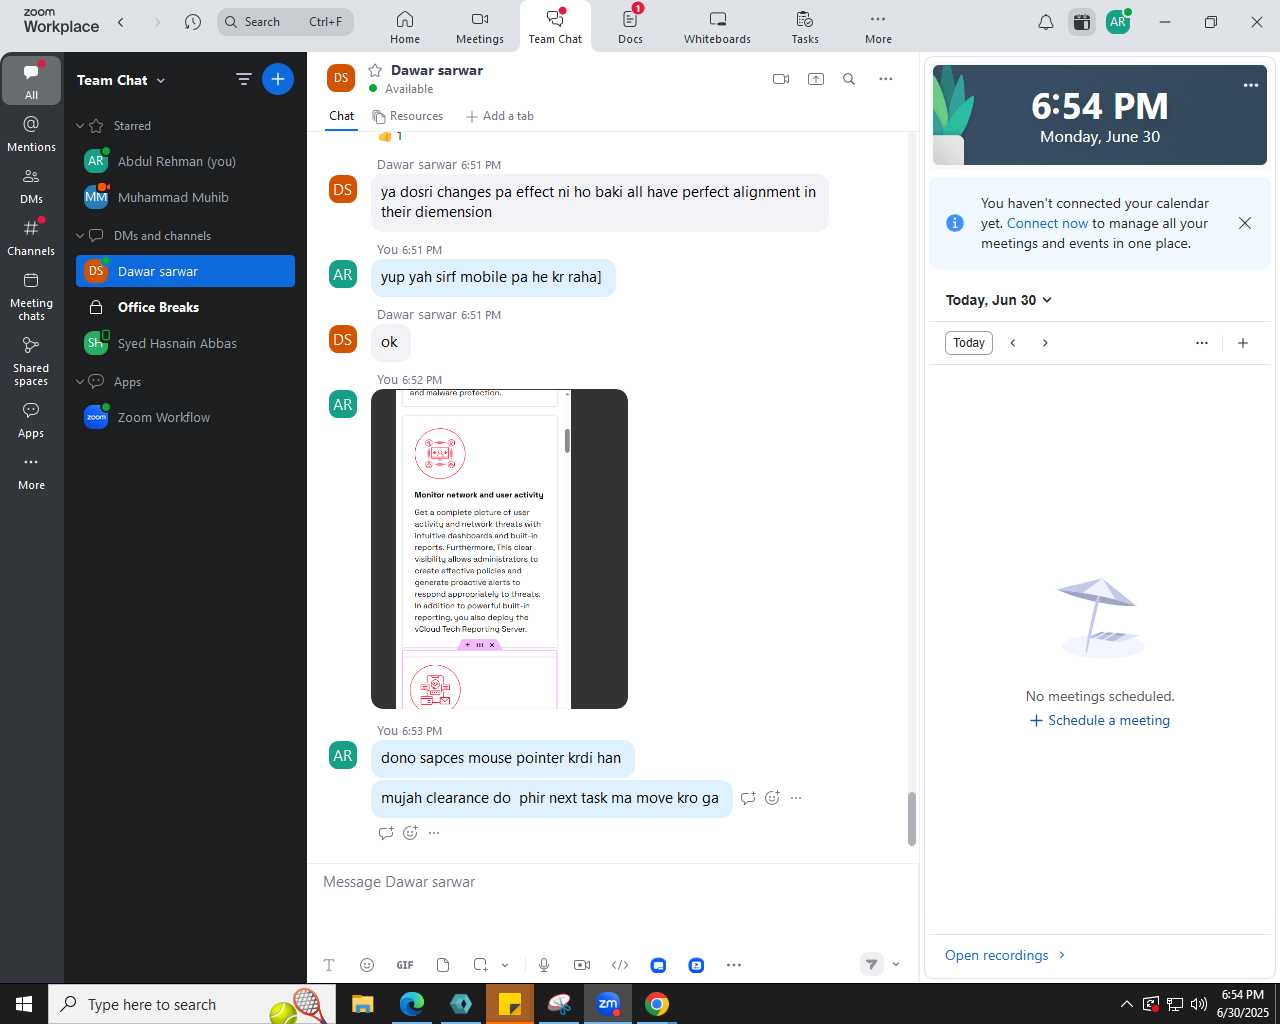Open the GIF picker

point(405,965)
